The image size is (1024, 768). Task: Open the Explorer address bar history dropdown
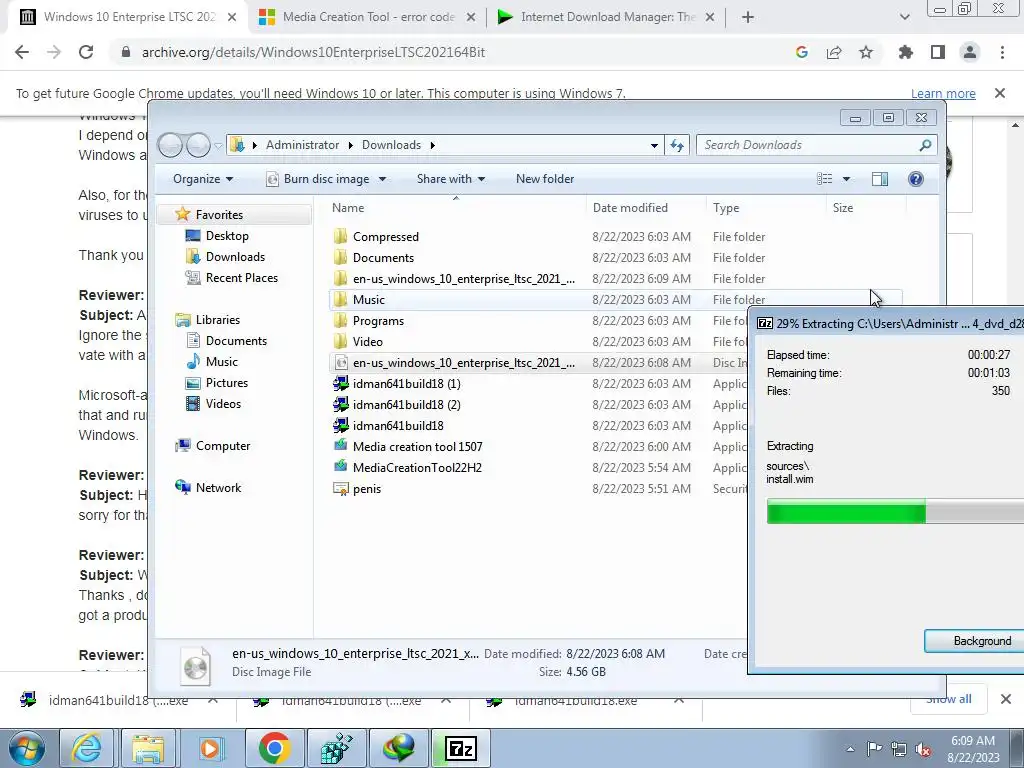point(654,145)
